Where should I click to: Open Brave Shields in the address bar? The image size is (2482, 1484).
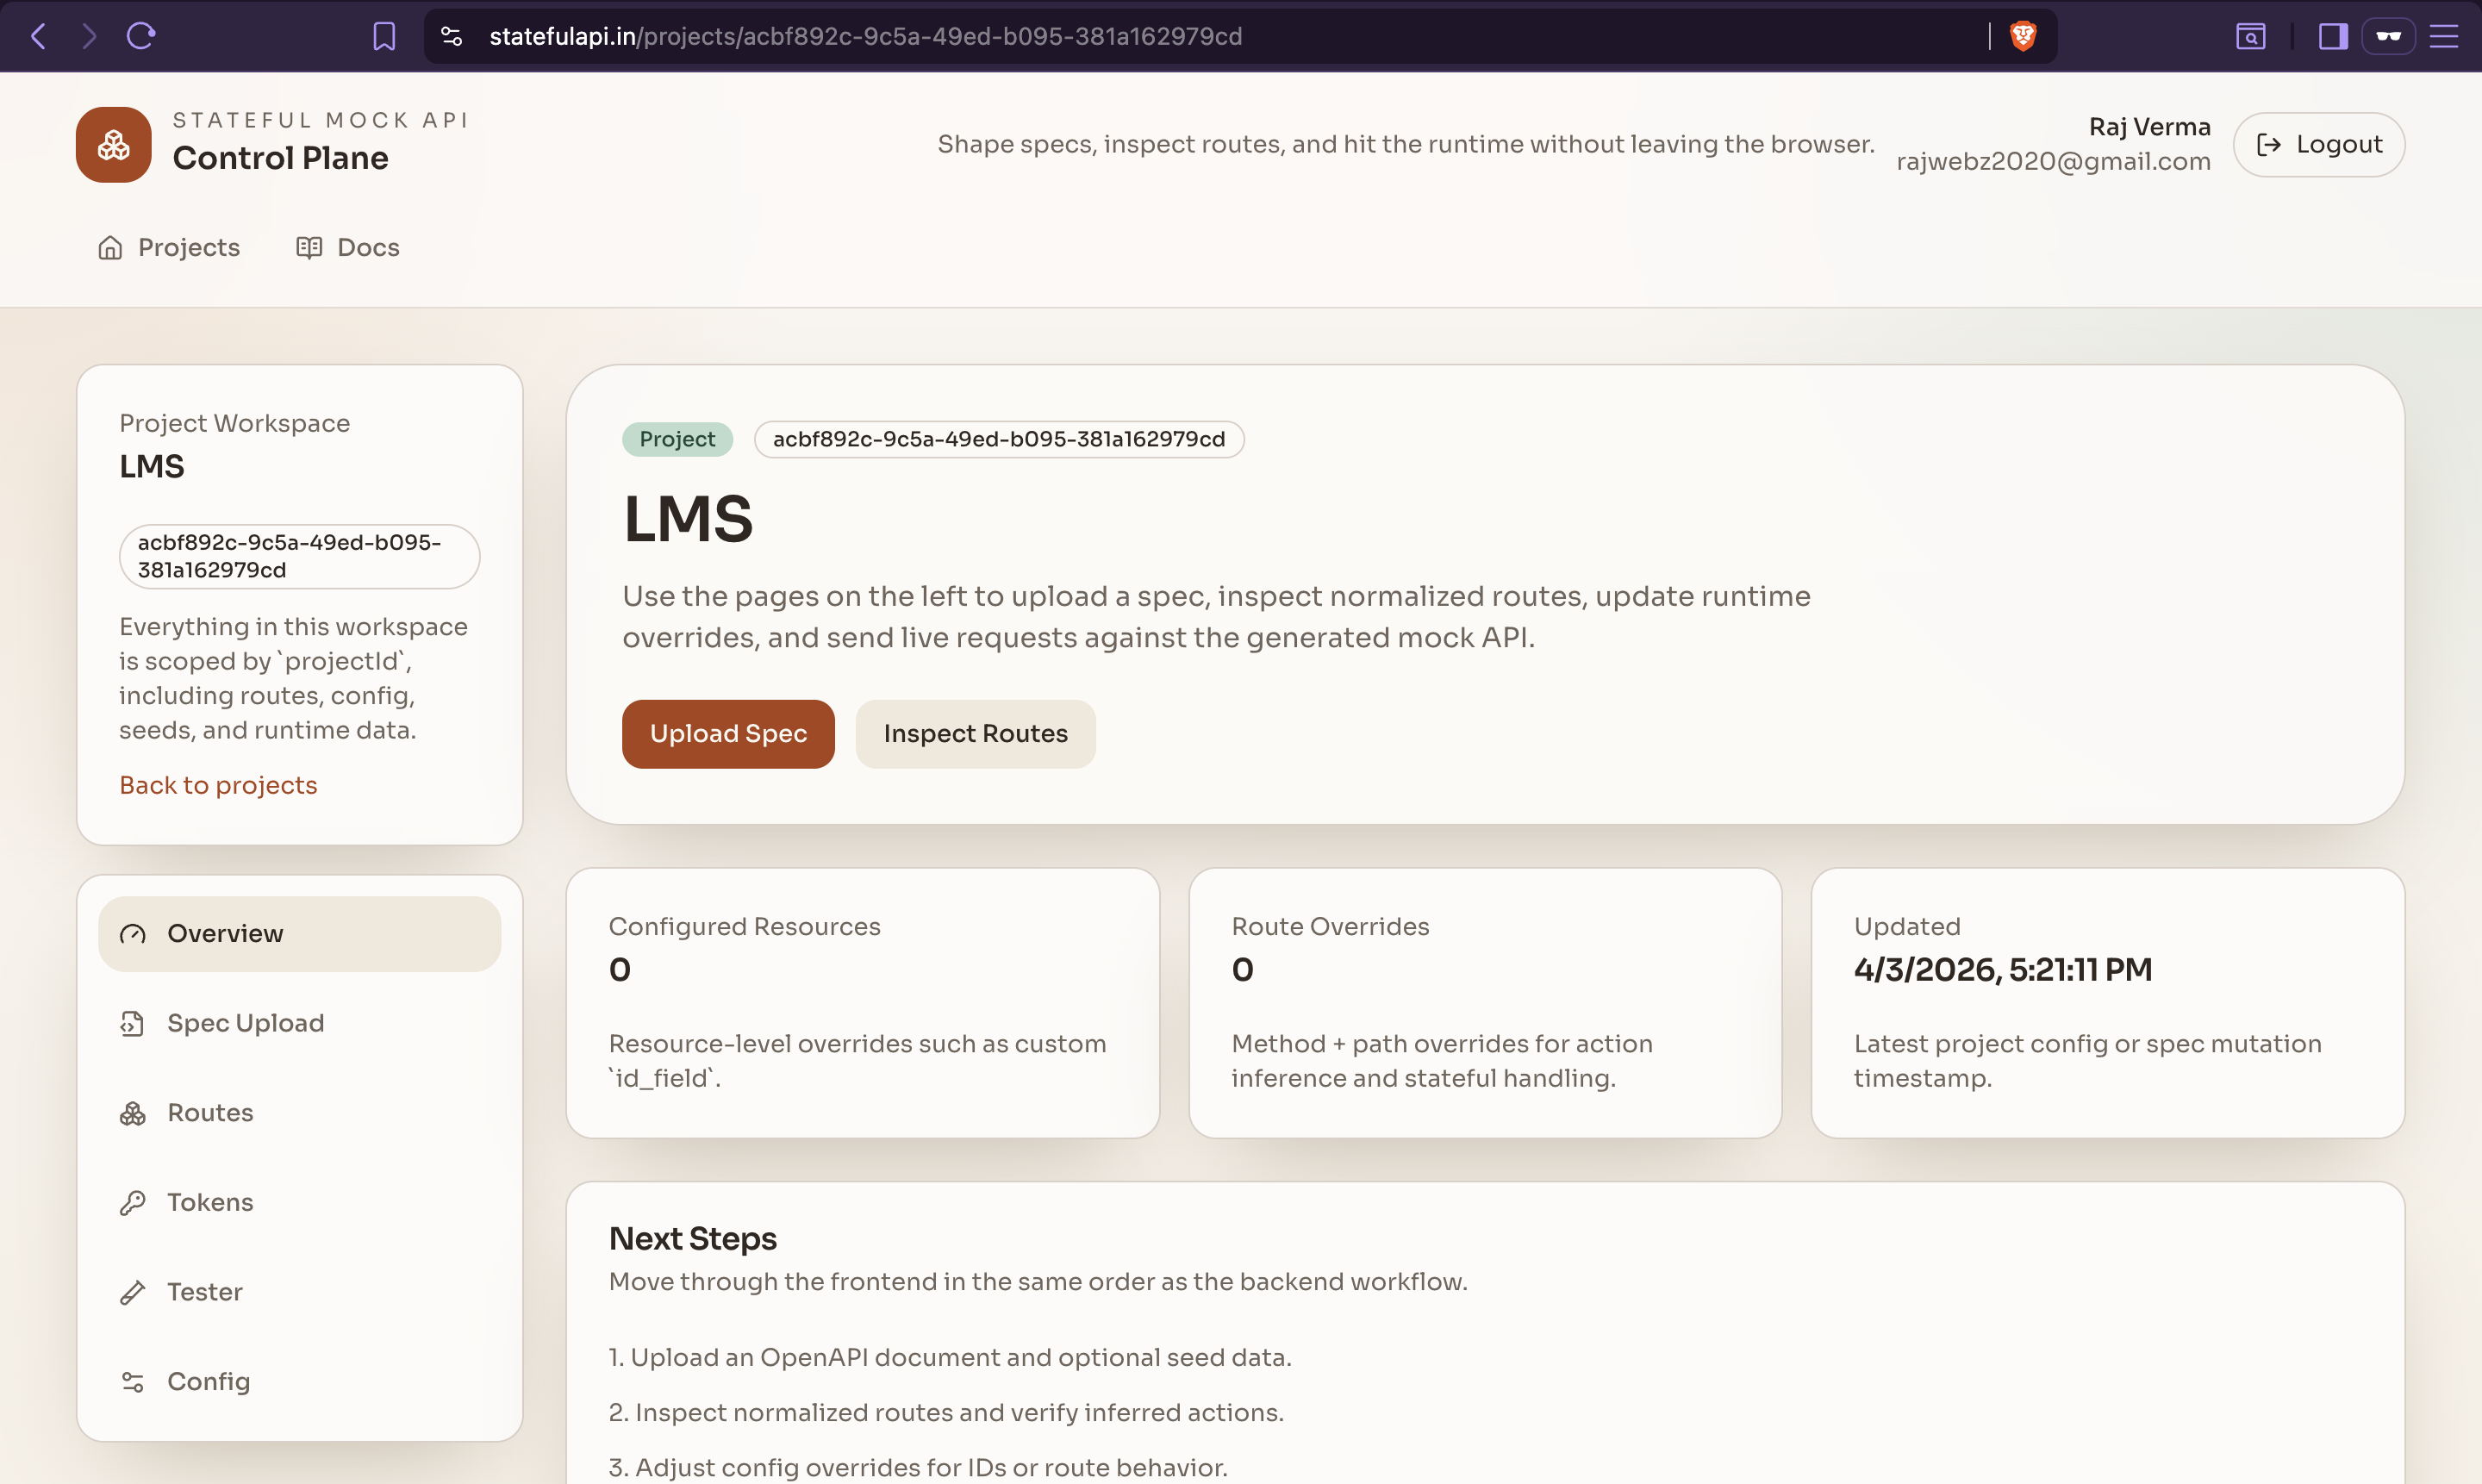2023,36
